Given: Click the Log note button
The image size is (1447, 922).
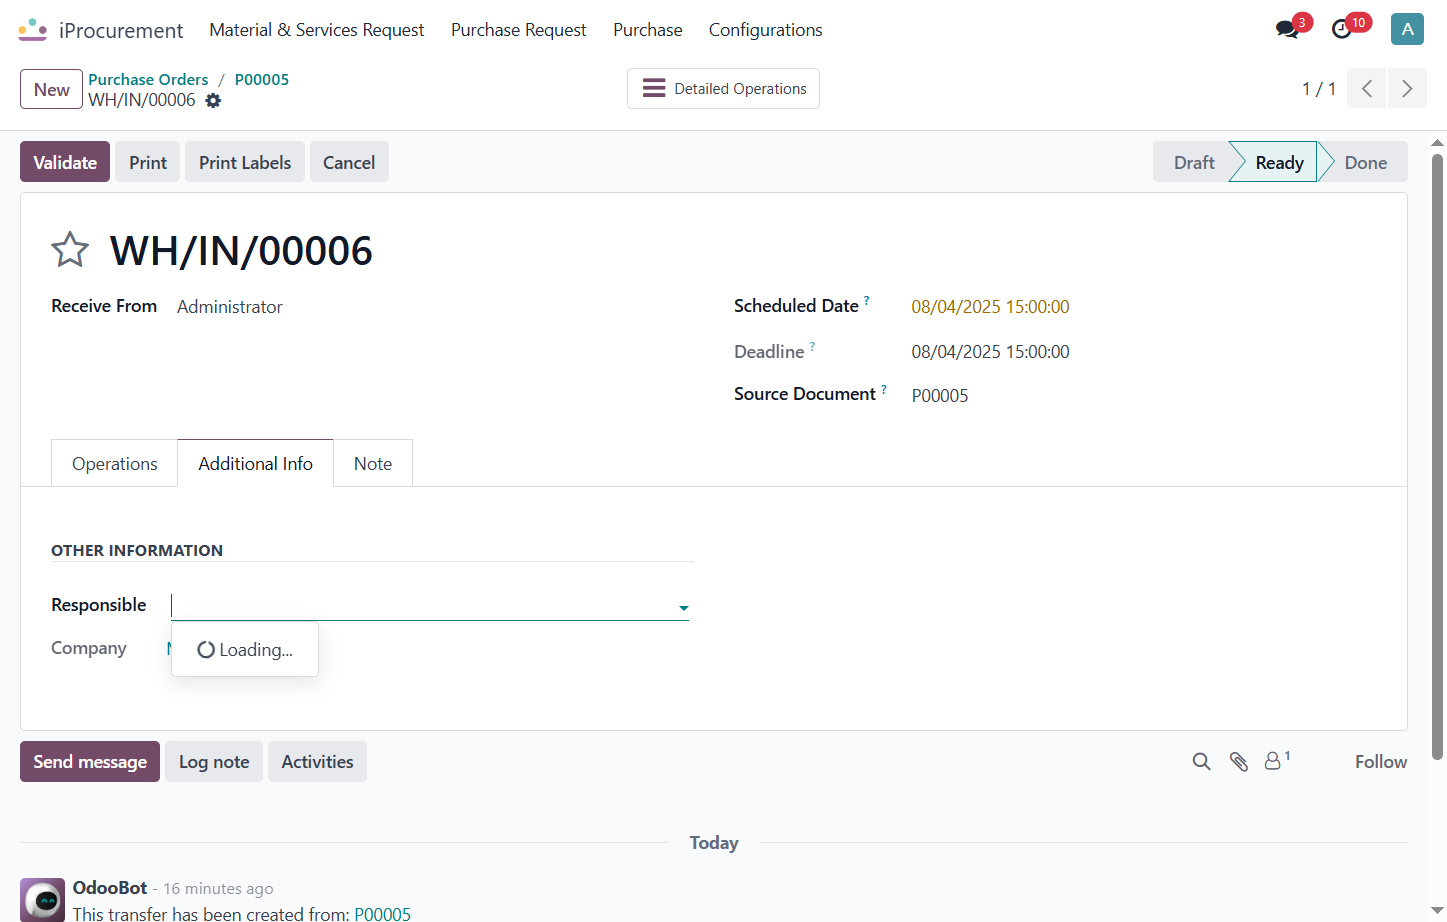Looking at the screenshot, I should [x=214, y=762].
